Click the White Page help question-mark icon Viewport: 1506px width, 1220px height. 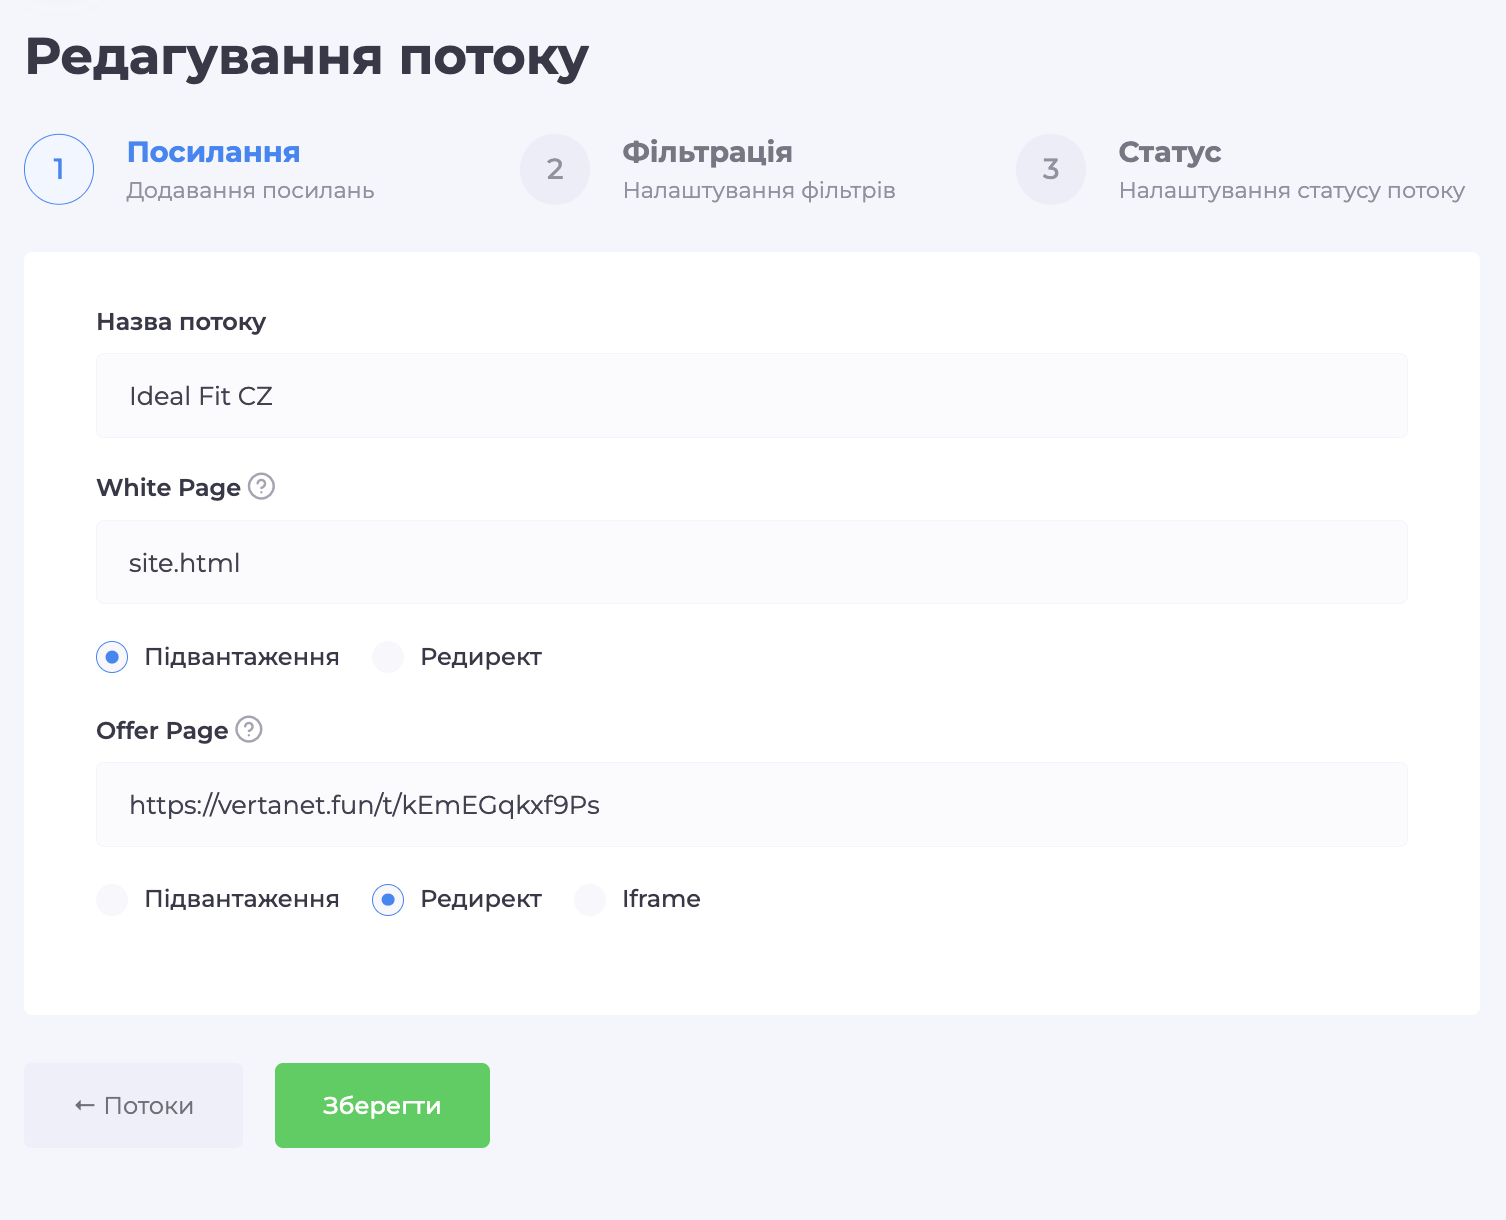click(x=261, y=487)
